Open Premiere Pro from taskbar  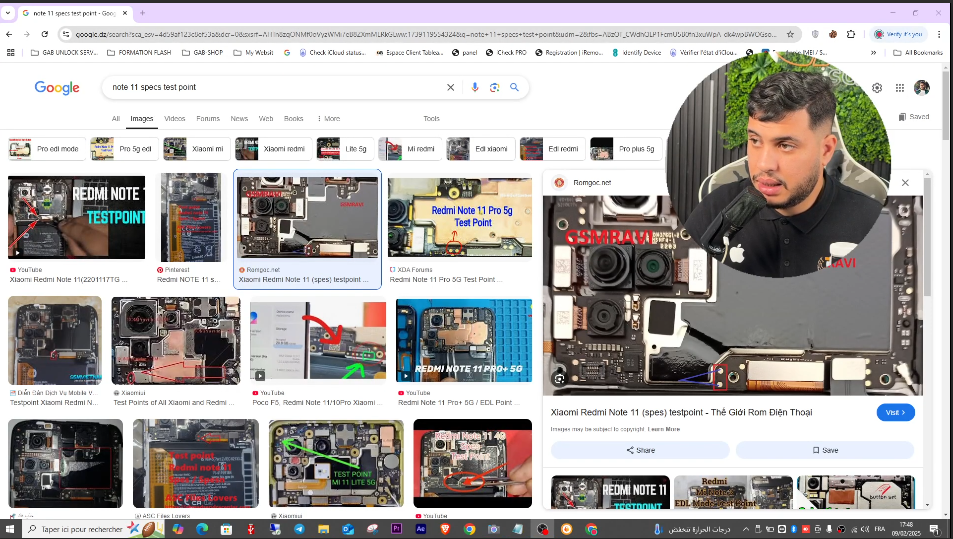(x=396, y=529)
